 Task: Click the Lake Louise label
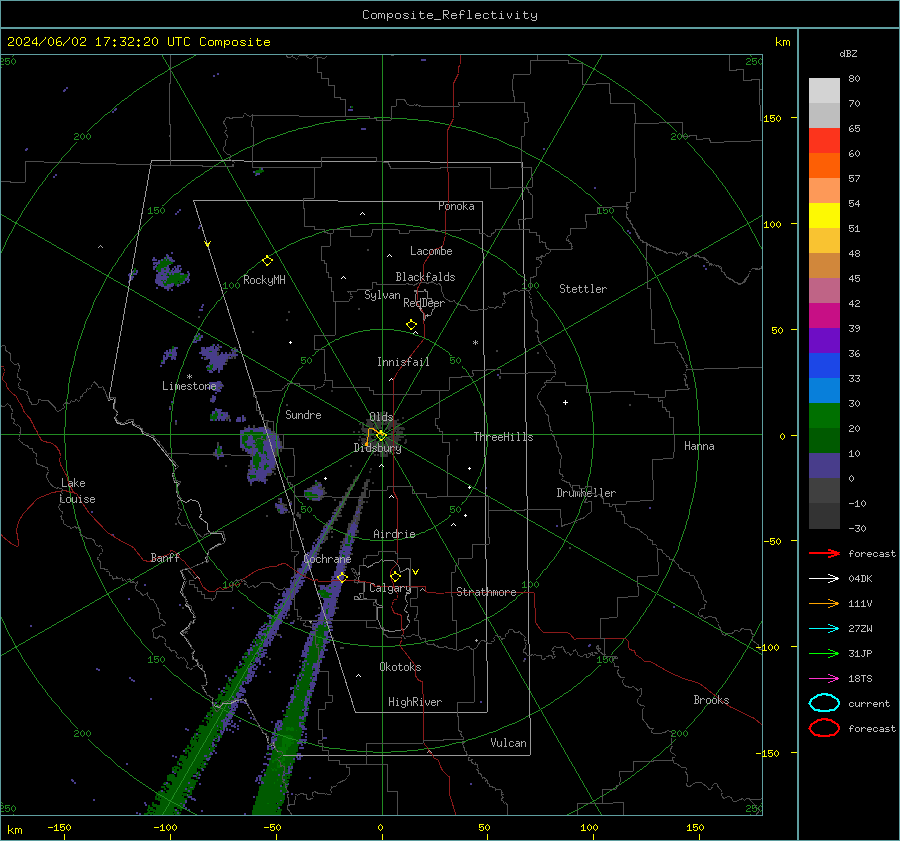[77, 491]
